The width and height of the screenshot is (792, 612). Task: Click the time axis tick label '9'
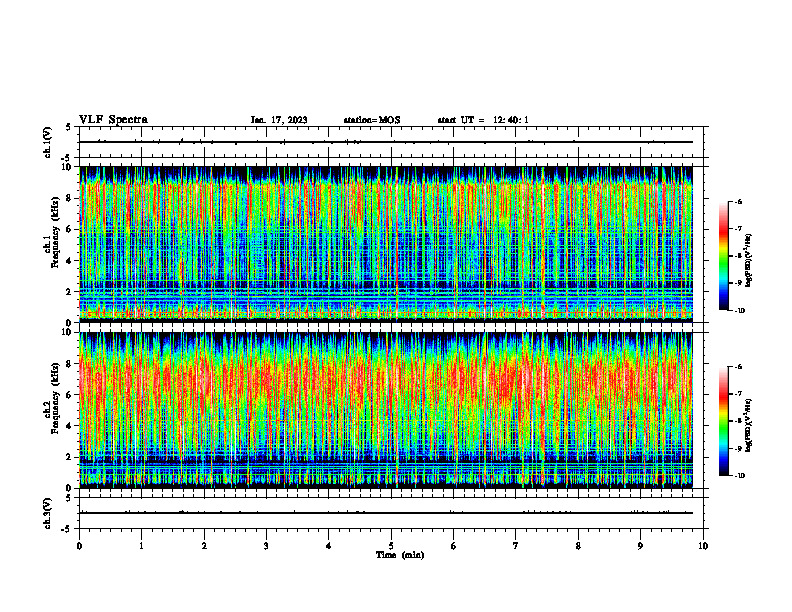click(x=640, y=546)
